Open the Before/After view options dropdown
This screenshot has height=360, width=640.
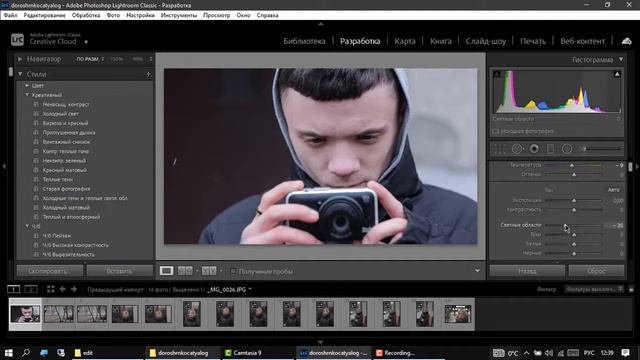point(221,271)
